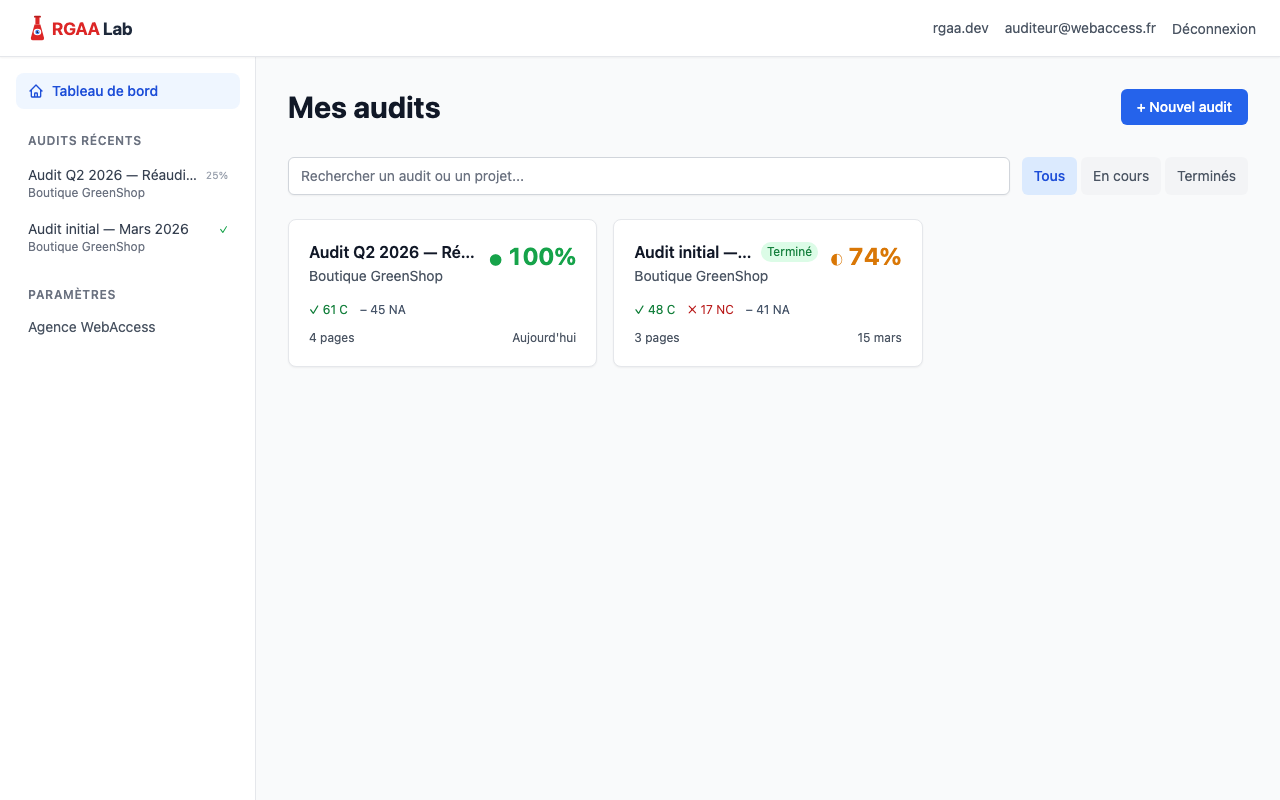Click the orange half-circle indicator near 74%
The height and width of the screenshot is (800, 1280).
coord(836,257)
